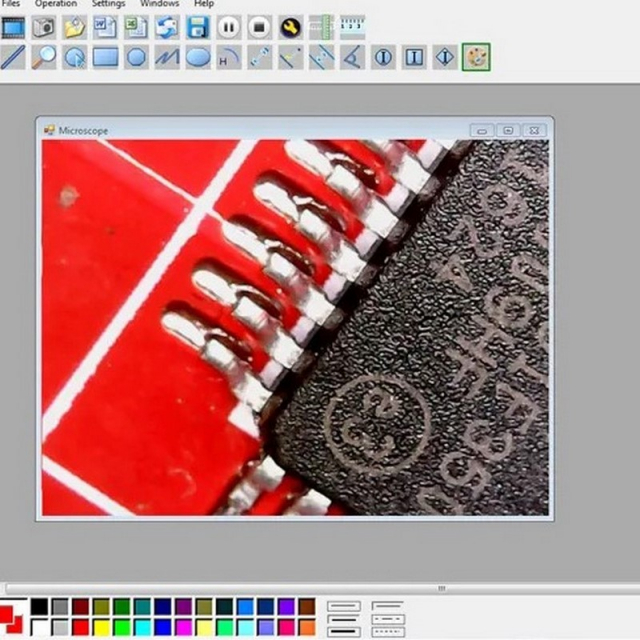Select the angle measurement tool
The width and height of the screenshot is (640, 640).
tap(352, 57)
